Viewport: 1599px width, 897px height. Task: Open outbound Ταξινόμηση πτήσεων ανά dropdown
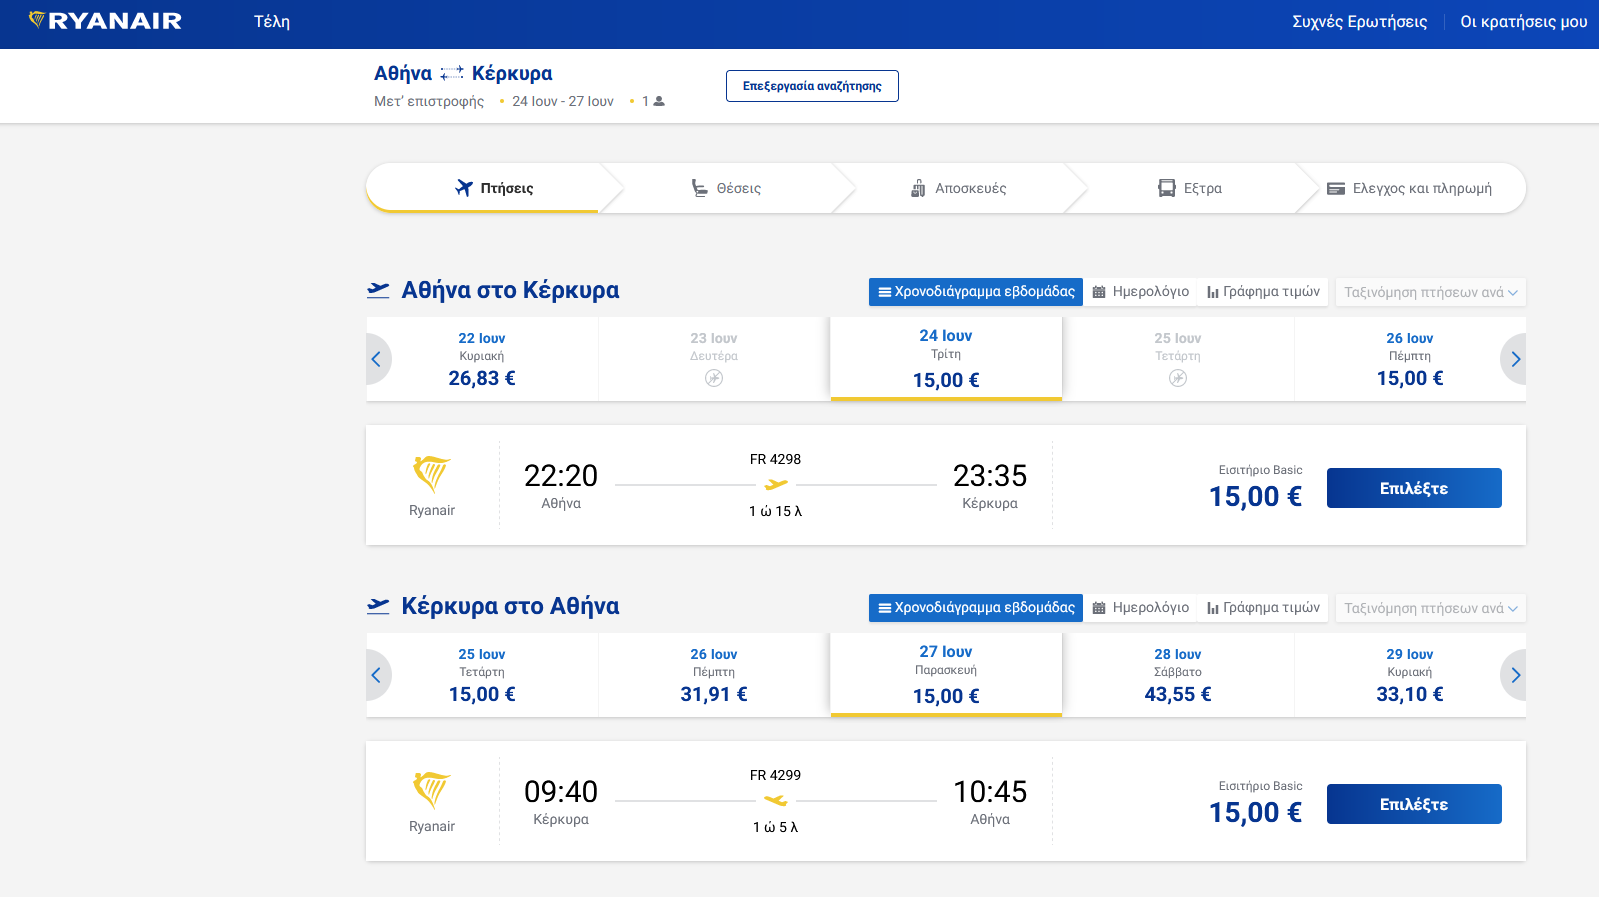pyautogui.click(x=1431, y=292)
